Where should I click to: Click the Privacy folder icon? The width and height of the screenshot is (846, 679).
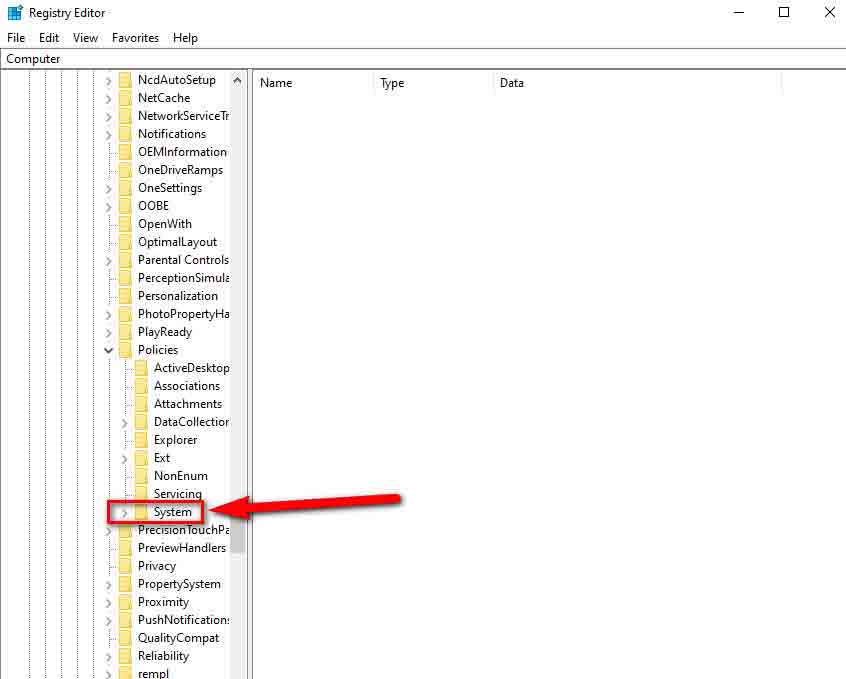(125, 566)
